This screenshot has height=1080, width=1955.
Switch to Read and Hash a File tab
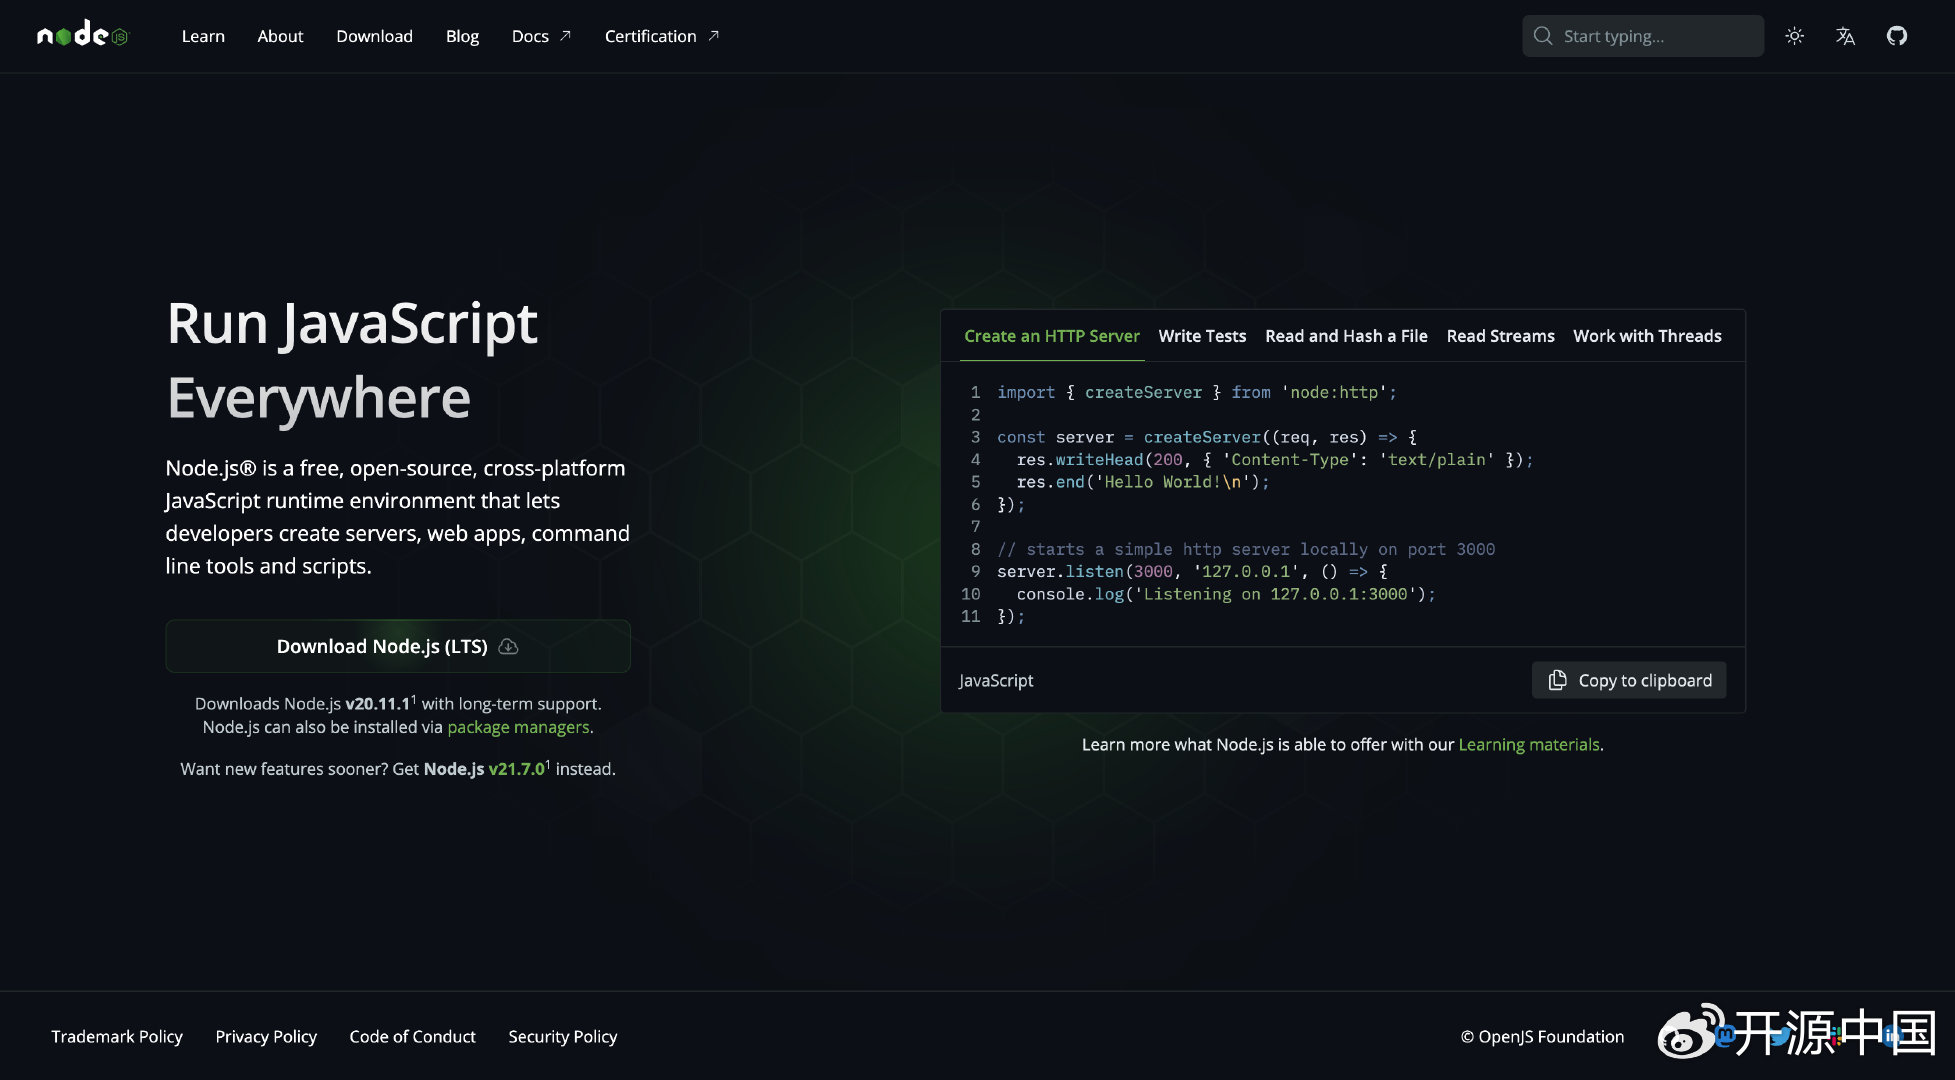1346,336
